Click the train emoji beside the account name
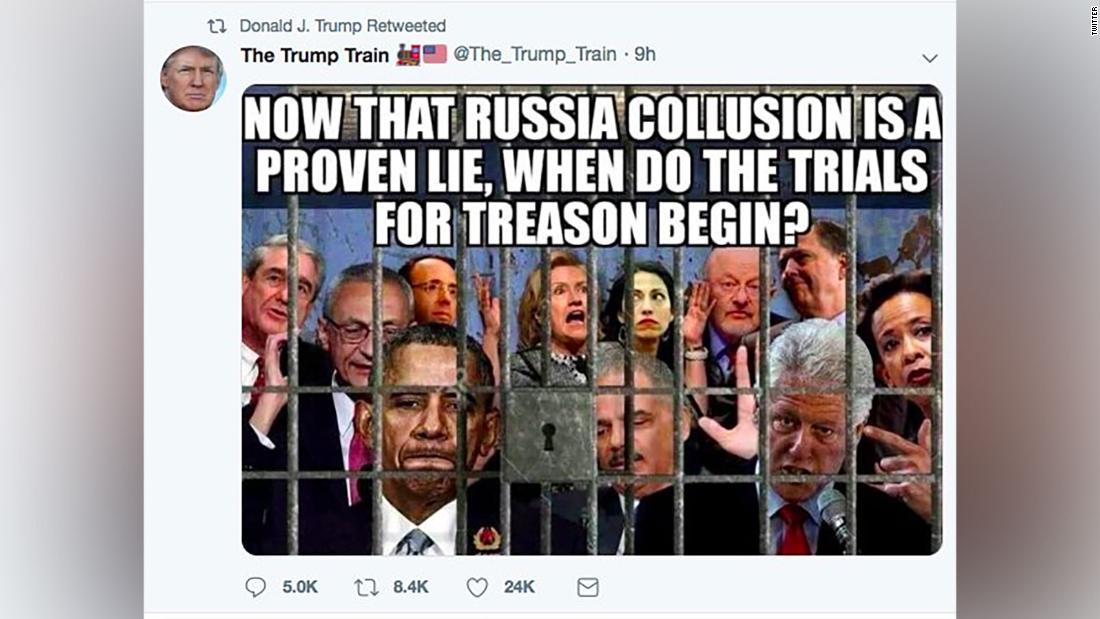 tap(408, 54)
